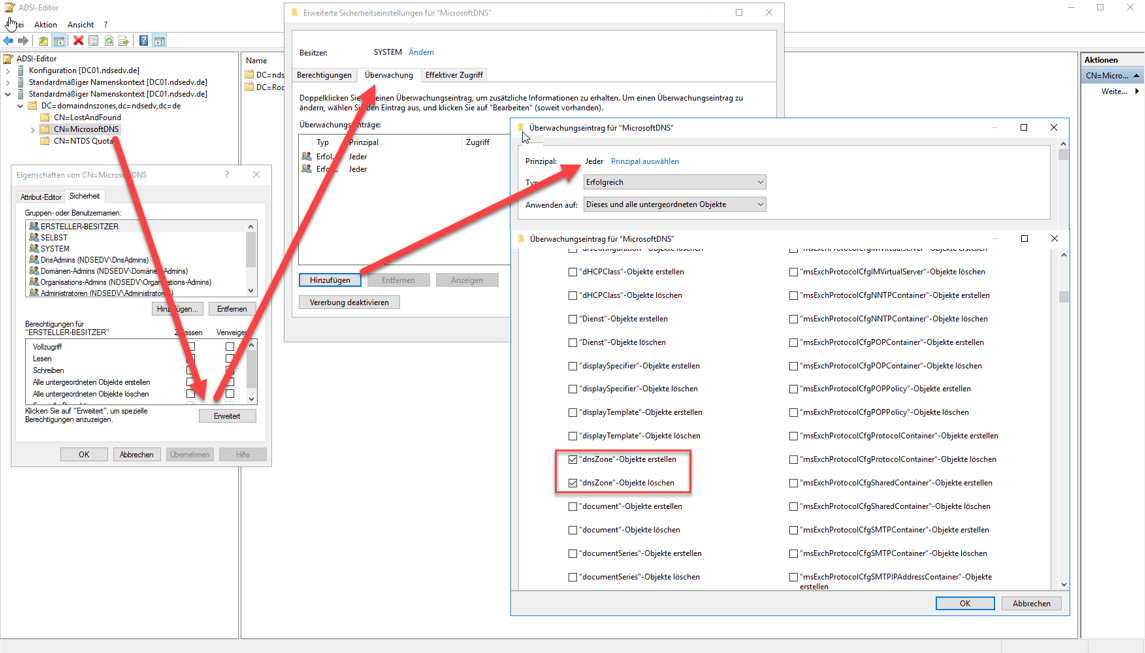The height and width of the screenshot is (653, 1145).
Task: Open the Anwenden auf dropdown
Action: click(674, 204)
